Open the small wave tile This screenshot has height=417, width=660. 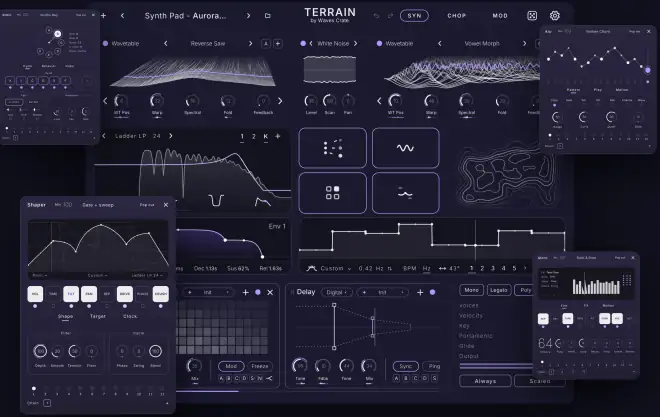(x=405, y=193)
